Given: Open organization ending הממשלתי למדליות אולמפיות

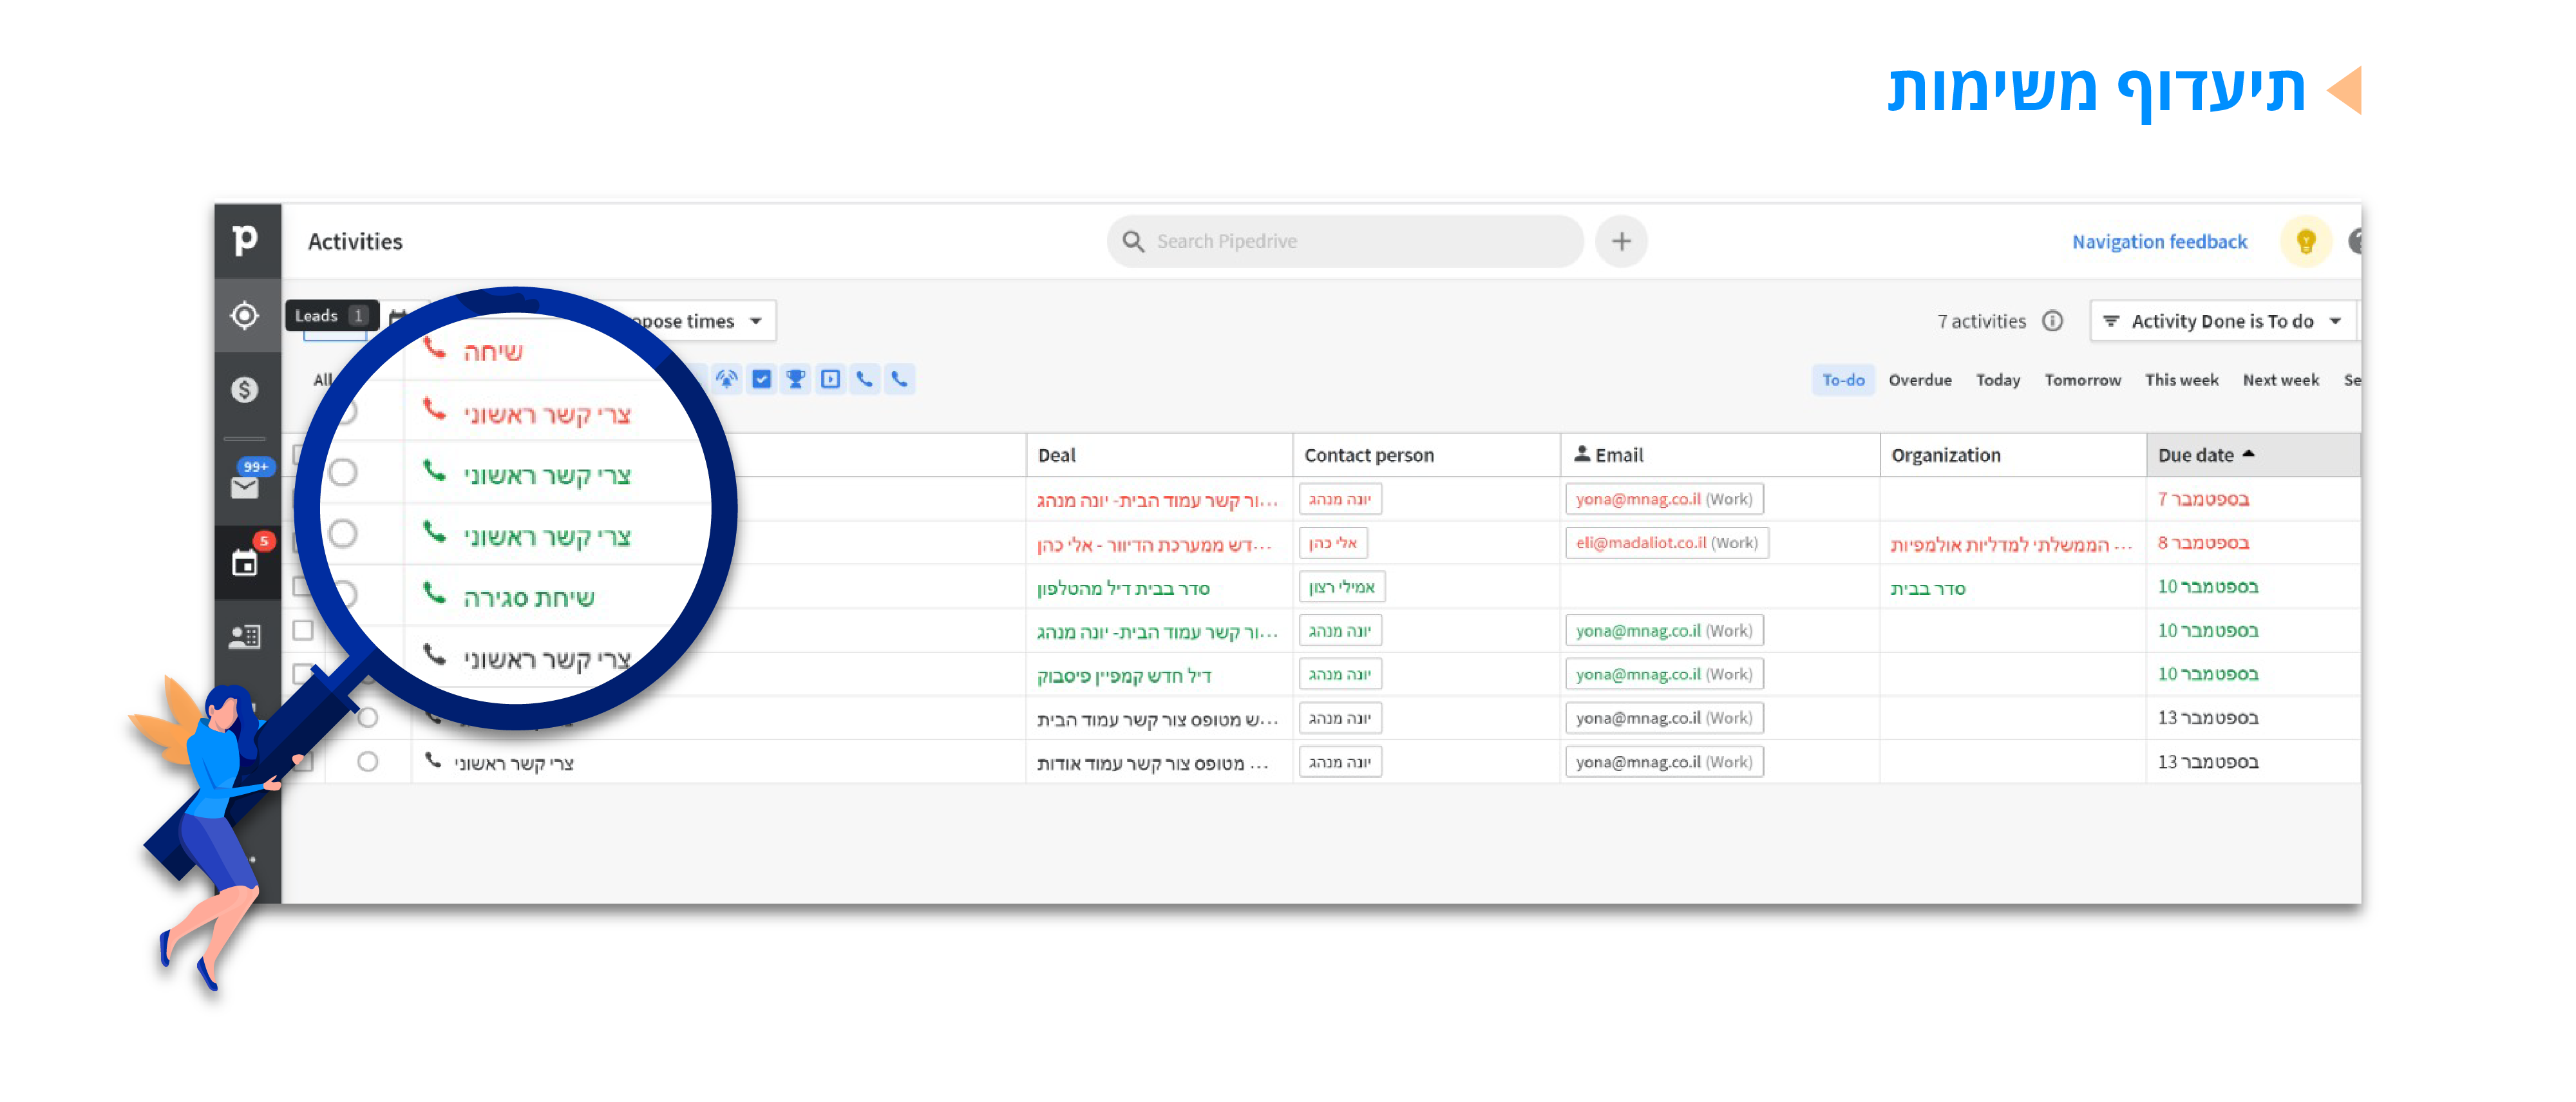Looking at the screenshot, I should (2011, 544).
